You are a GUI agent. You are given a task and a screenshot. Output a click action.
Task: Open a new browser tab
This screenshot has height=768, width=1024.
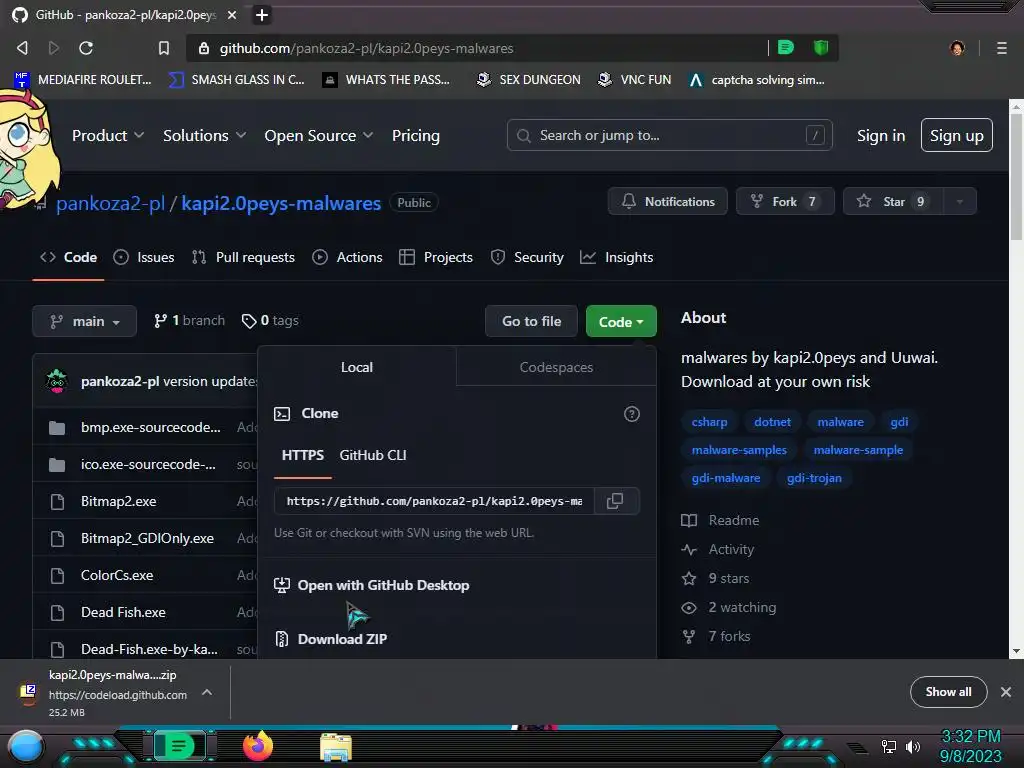pos(261,14)
